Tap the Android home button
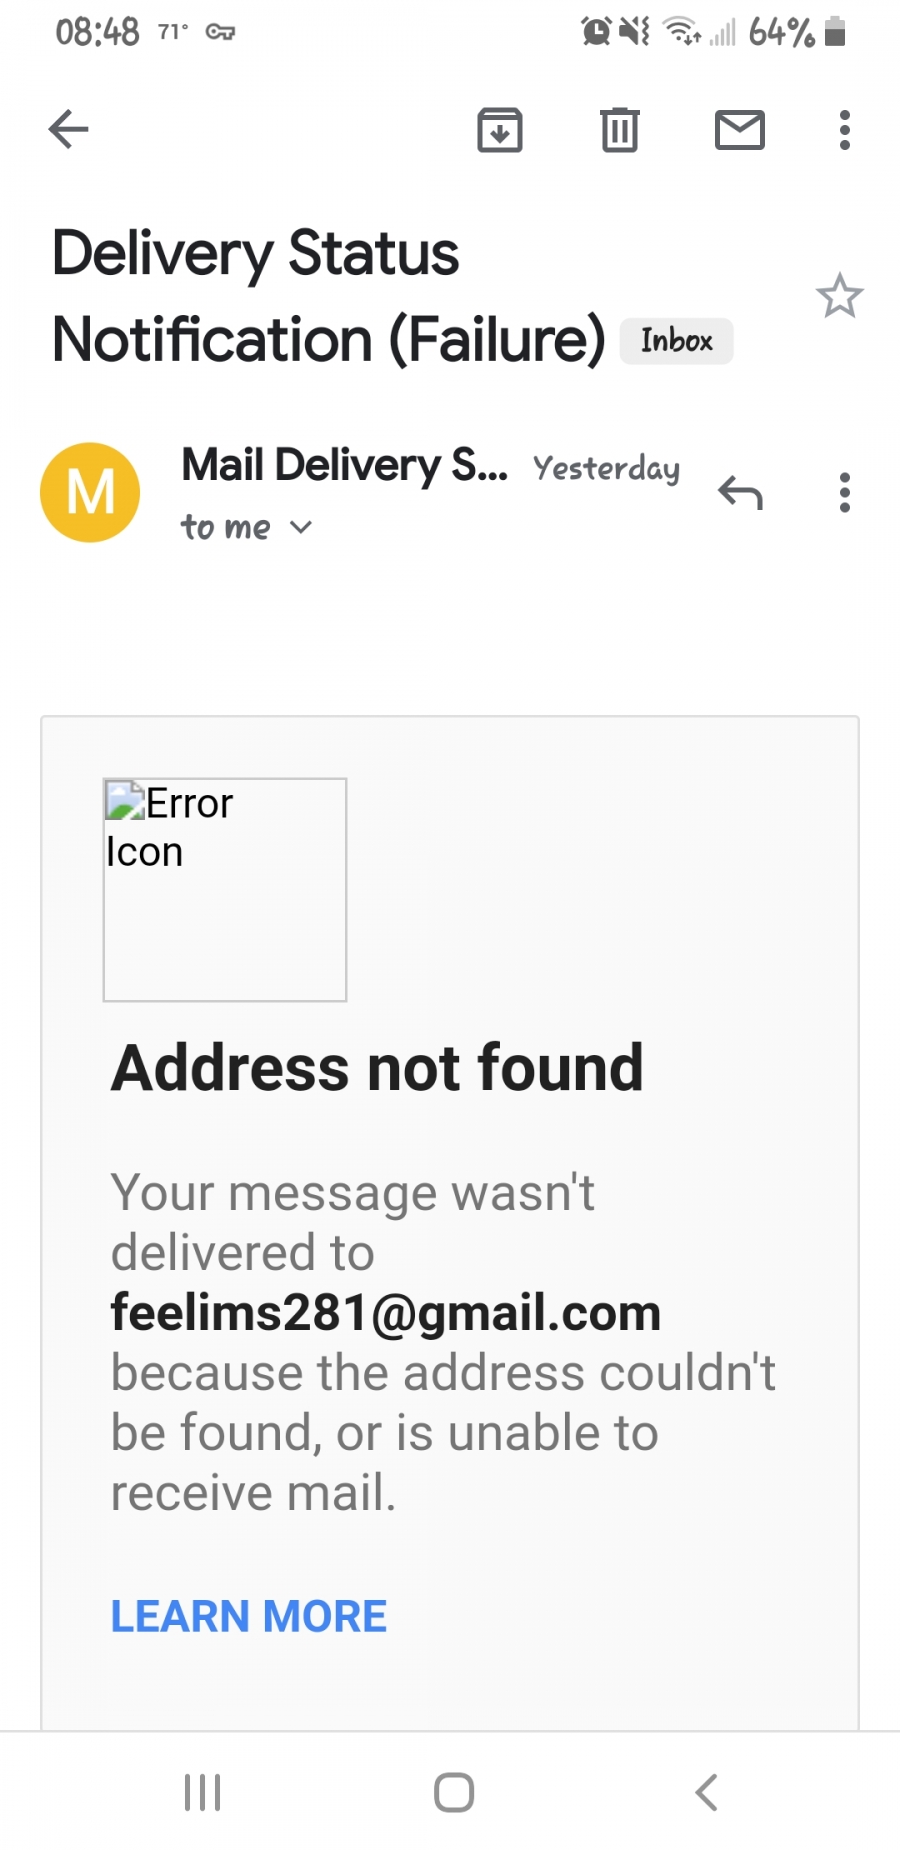900x1850 pixels. click(454, 1792)
